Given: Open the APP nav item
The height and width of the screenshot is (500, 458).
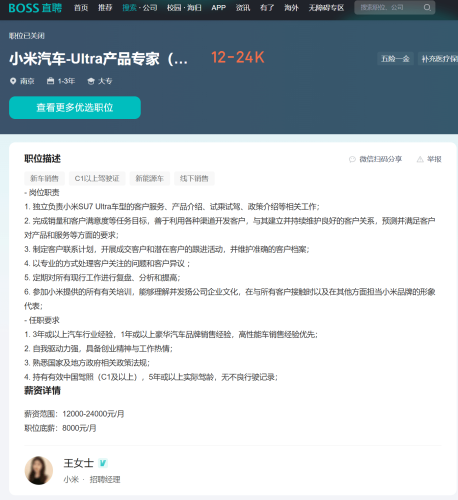Looking at the screenshot, I should (x=219, y=8).
